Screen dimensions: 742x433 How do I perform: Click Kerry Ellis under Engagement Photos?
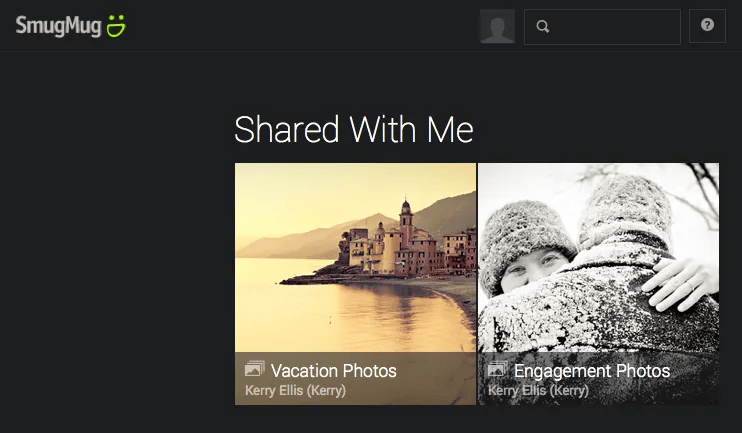point(538,390)
